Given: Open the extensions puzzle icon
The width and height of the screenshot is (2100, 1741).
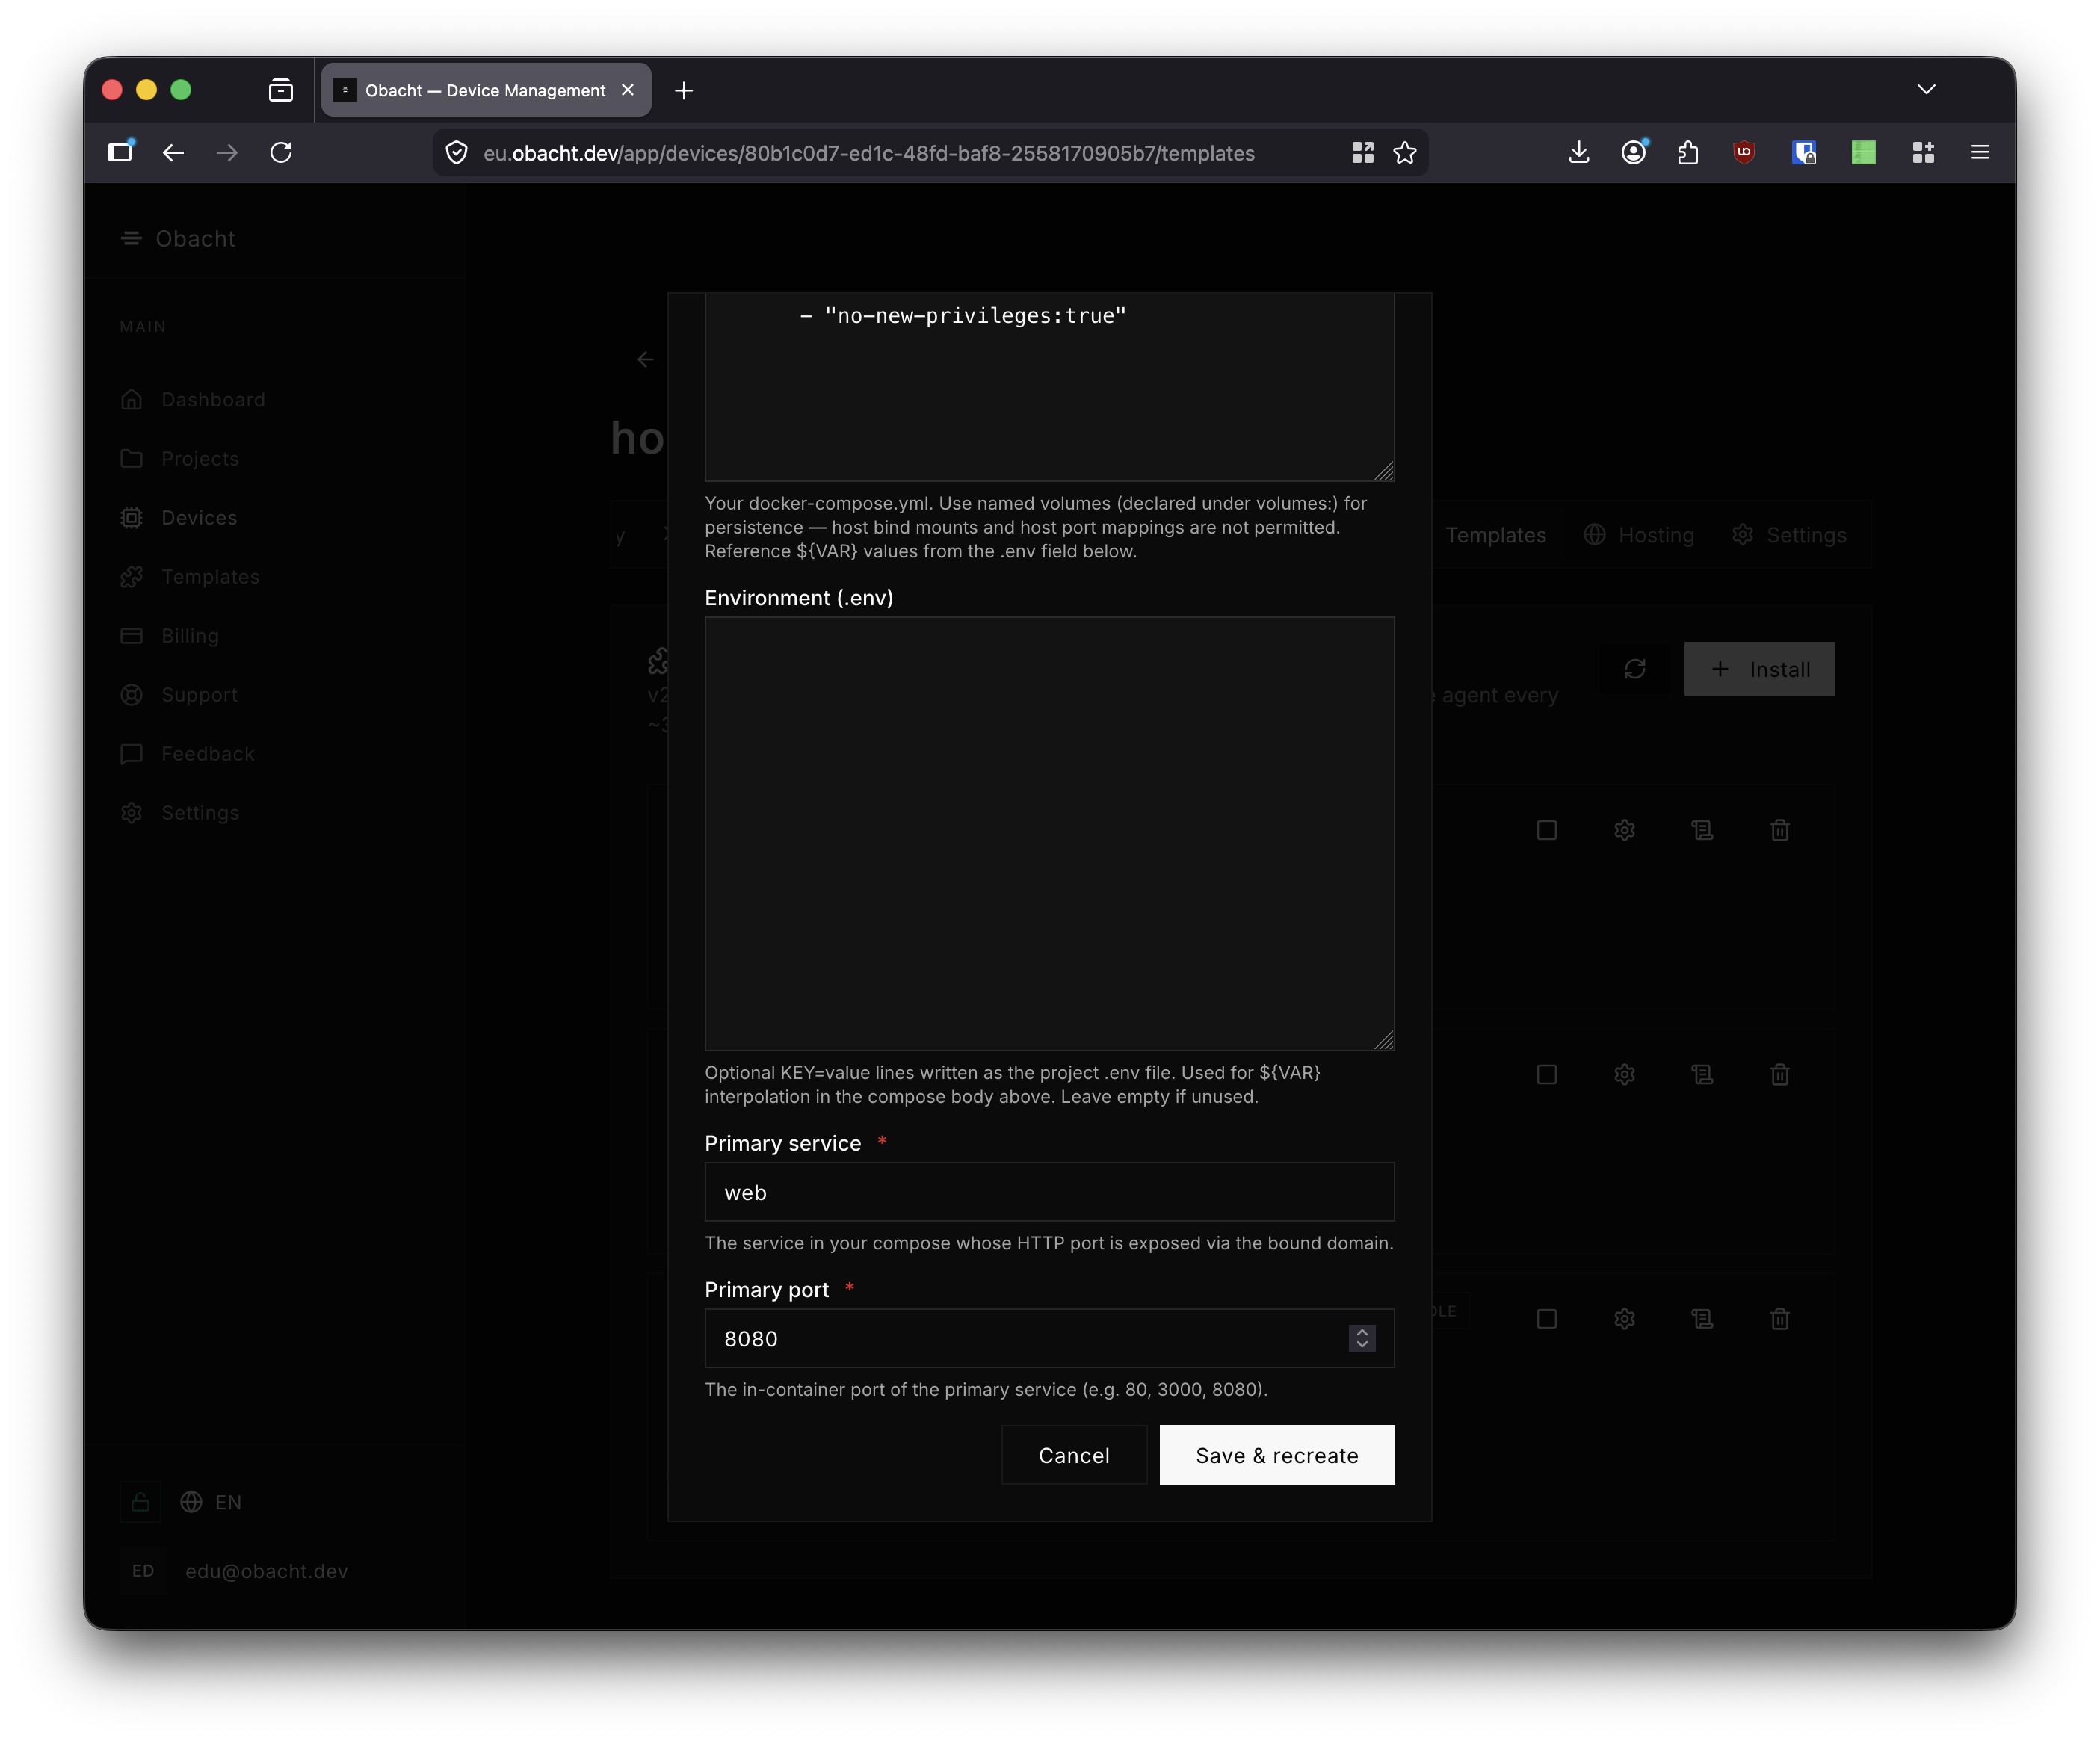Looking at the screenshot, I should point(1688,152).
